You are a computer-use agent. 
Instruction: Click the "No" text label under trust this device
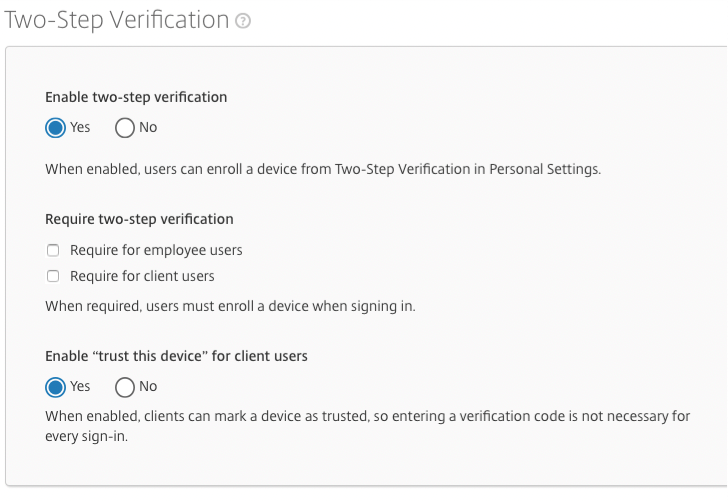click(x=148, y=386)
